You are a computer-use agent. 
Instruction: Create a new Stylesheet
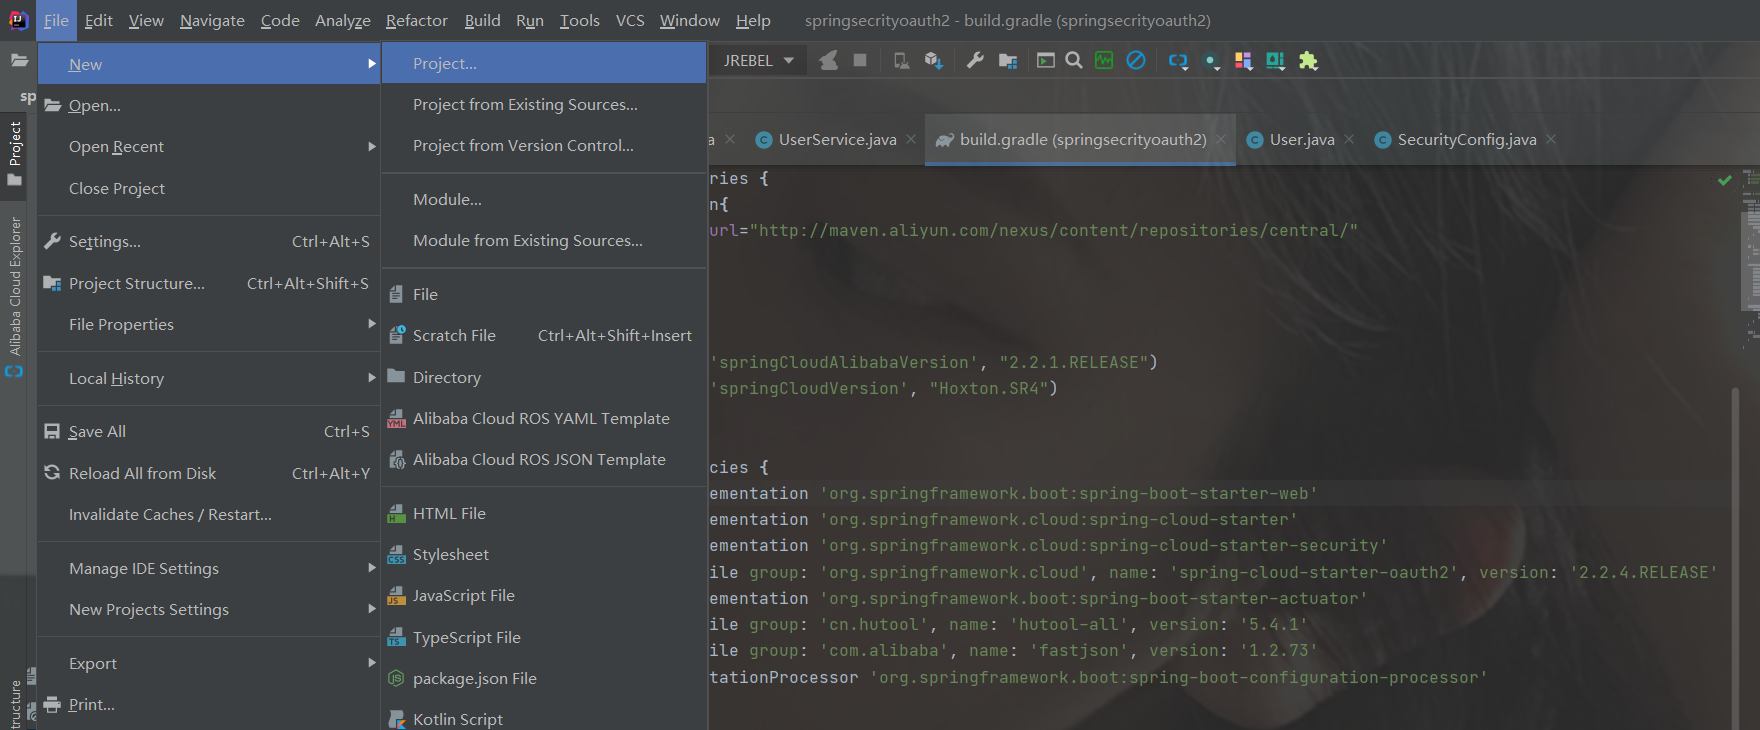(x=544, y=554)
